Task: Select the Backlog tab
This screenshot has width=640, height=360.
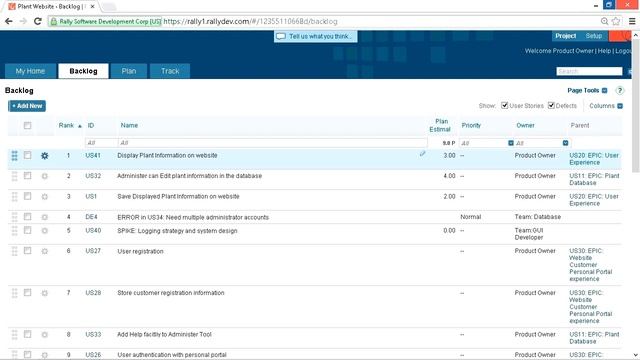Action: [x=83, y=71]
